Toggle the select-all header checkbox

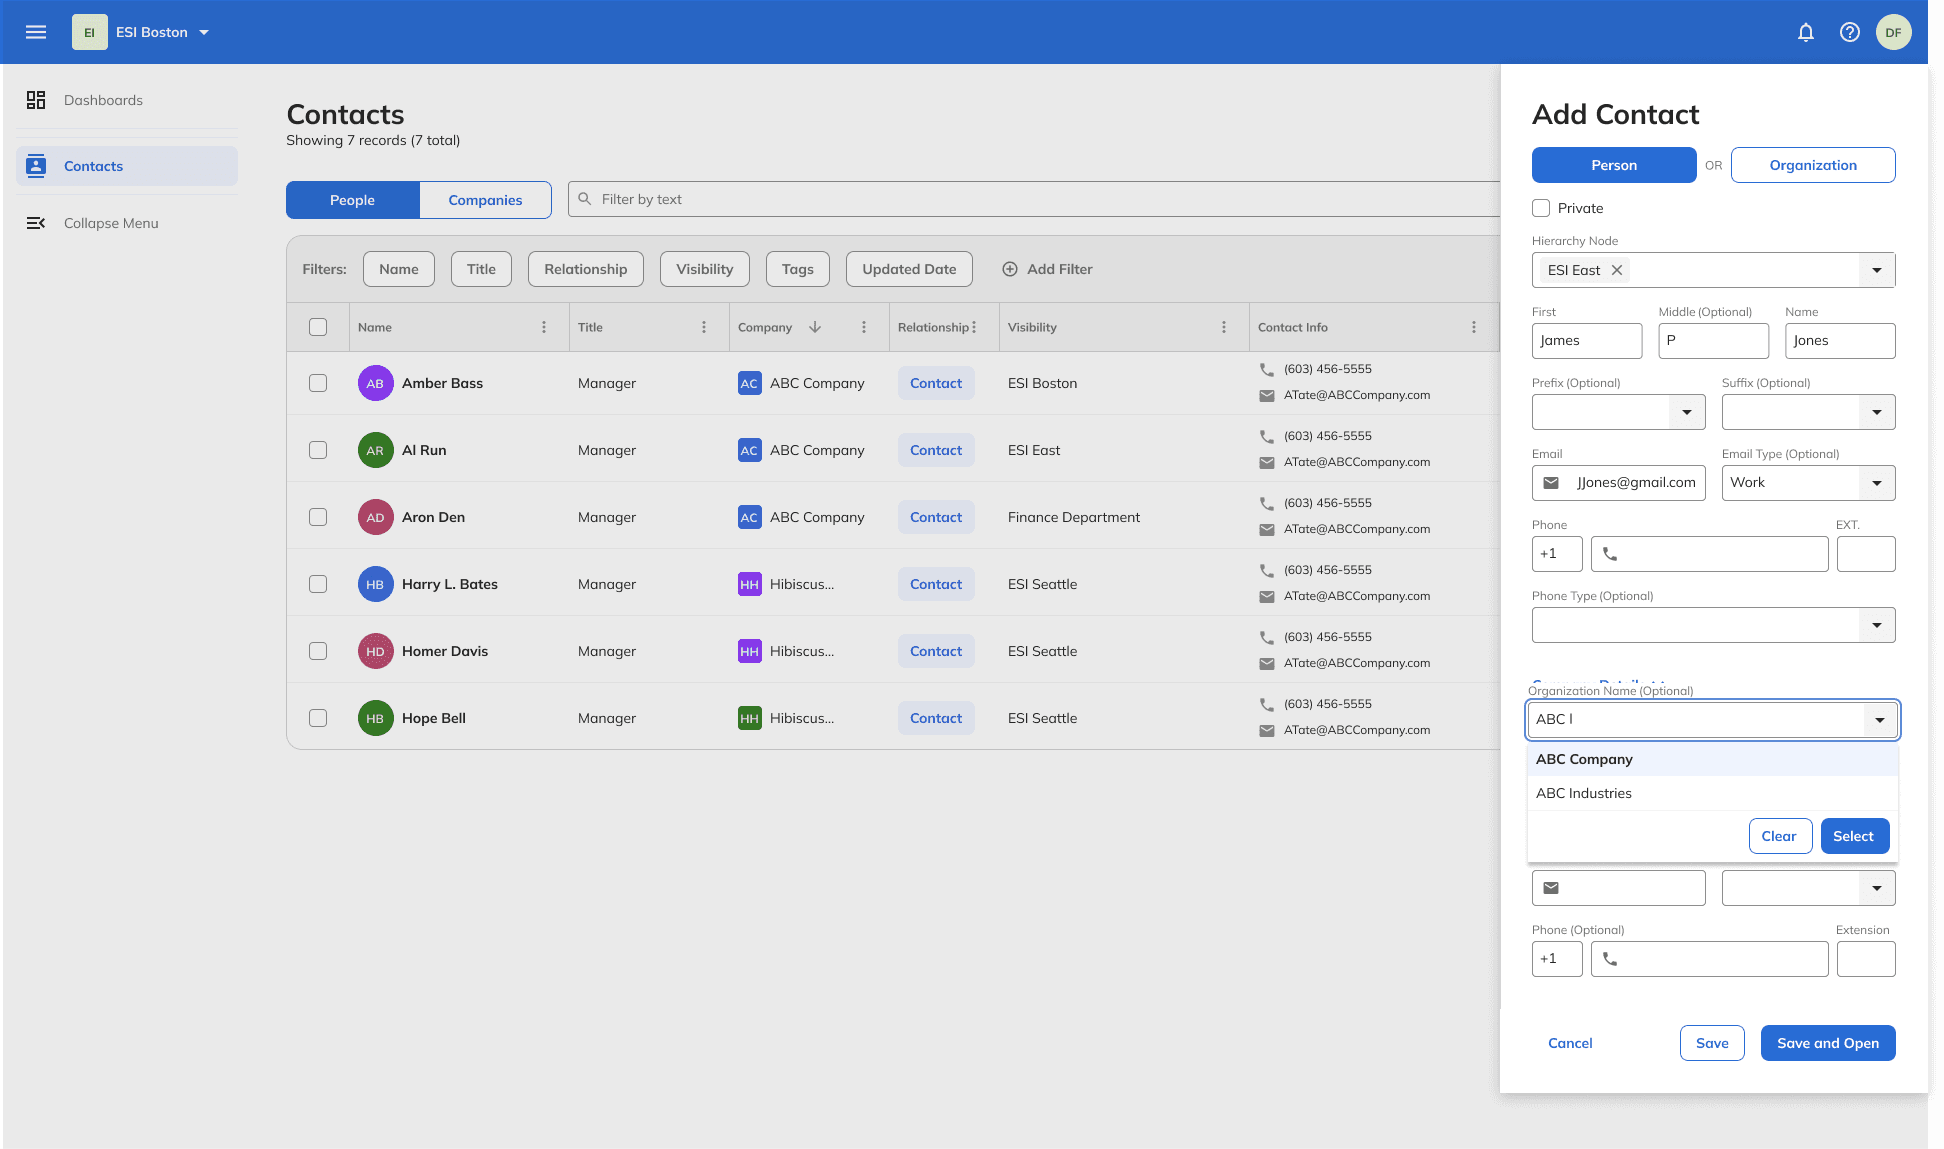tap(318, 327)
